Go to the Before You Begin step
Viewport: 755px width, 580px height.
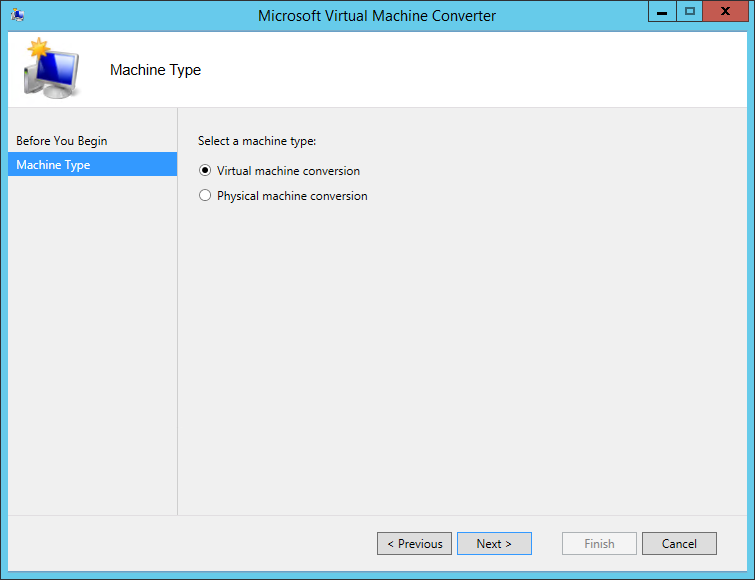click(62, 141)
